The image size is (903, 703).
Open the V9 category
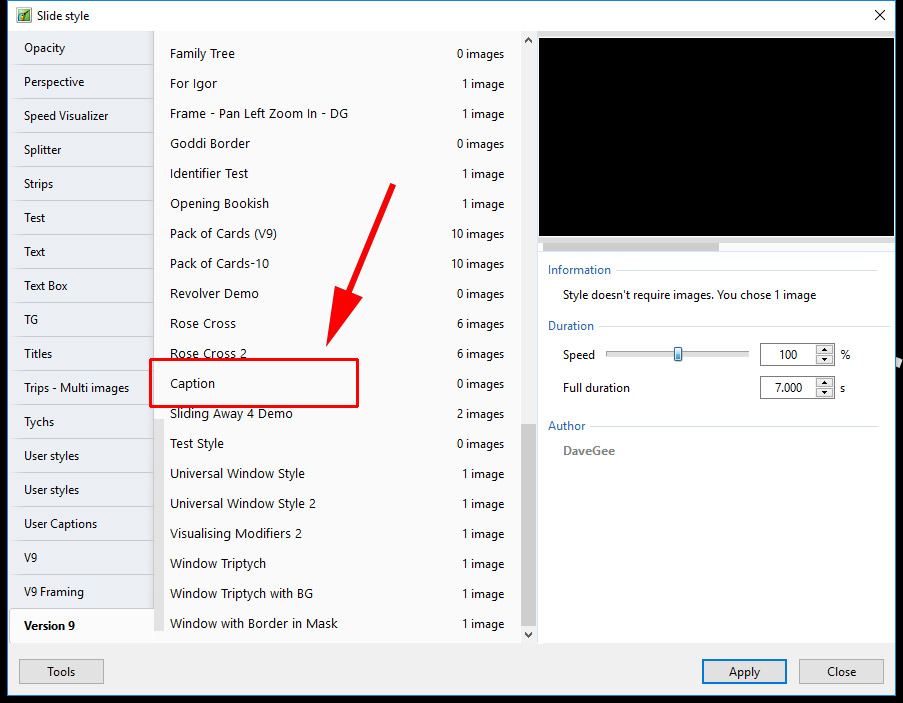pyautogui.click(x=81, y=557)
